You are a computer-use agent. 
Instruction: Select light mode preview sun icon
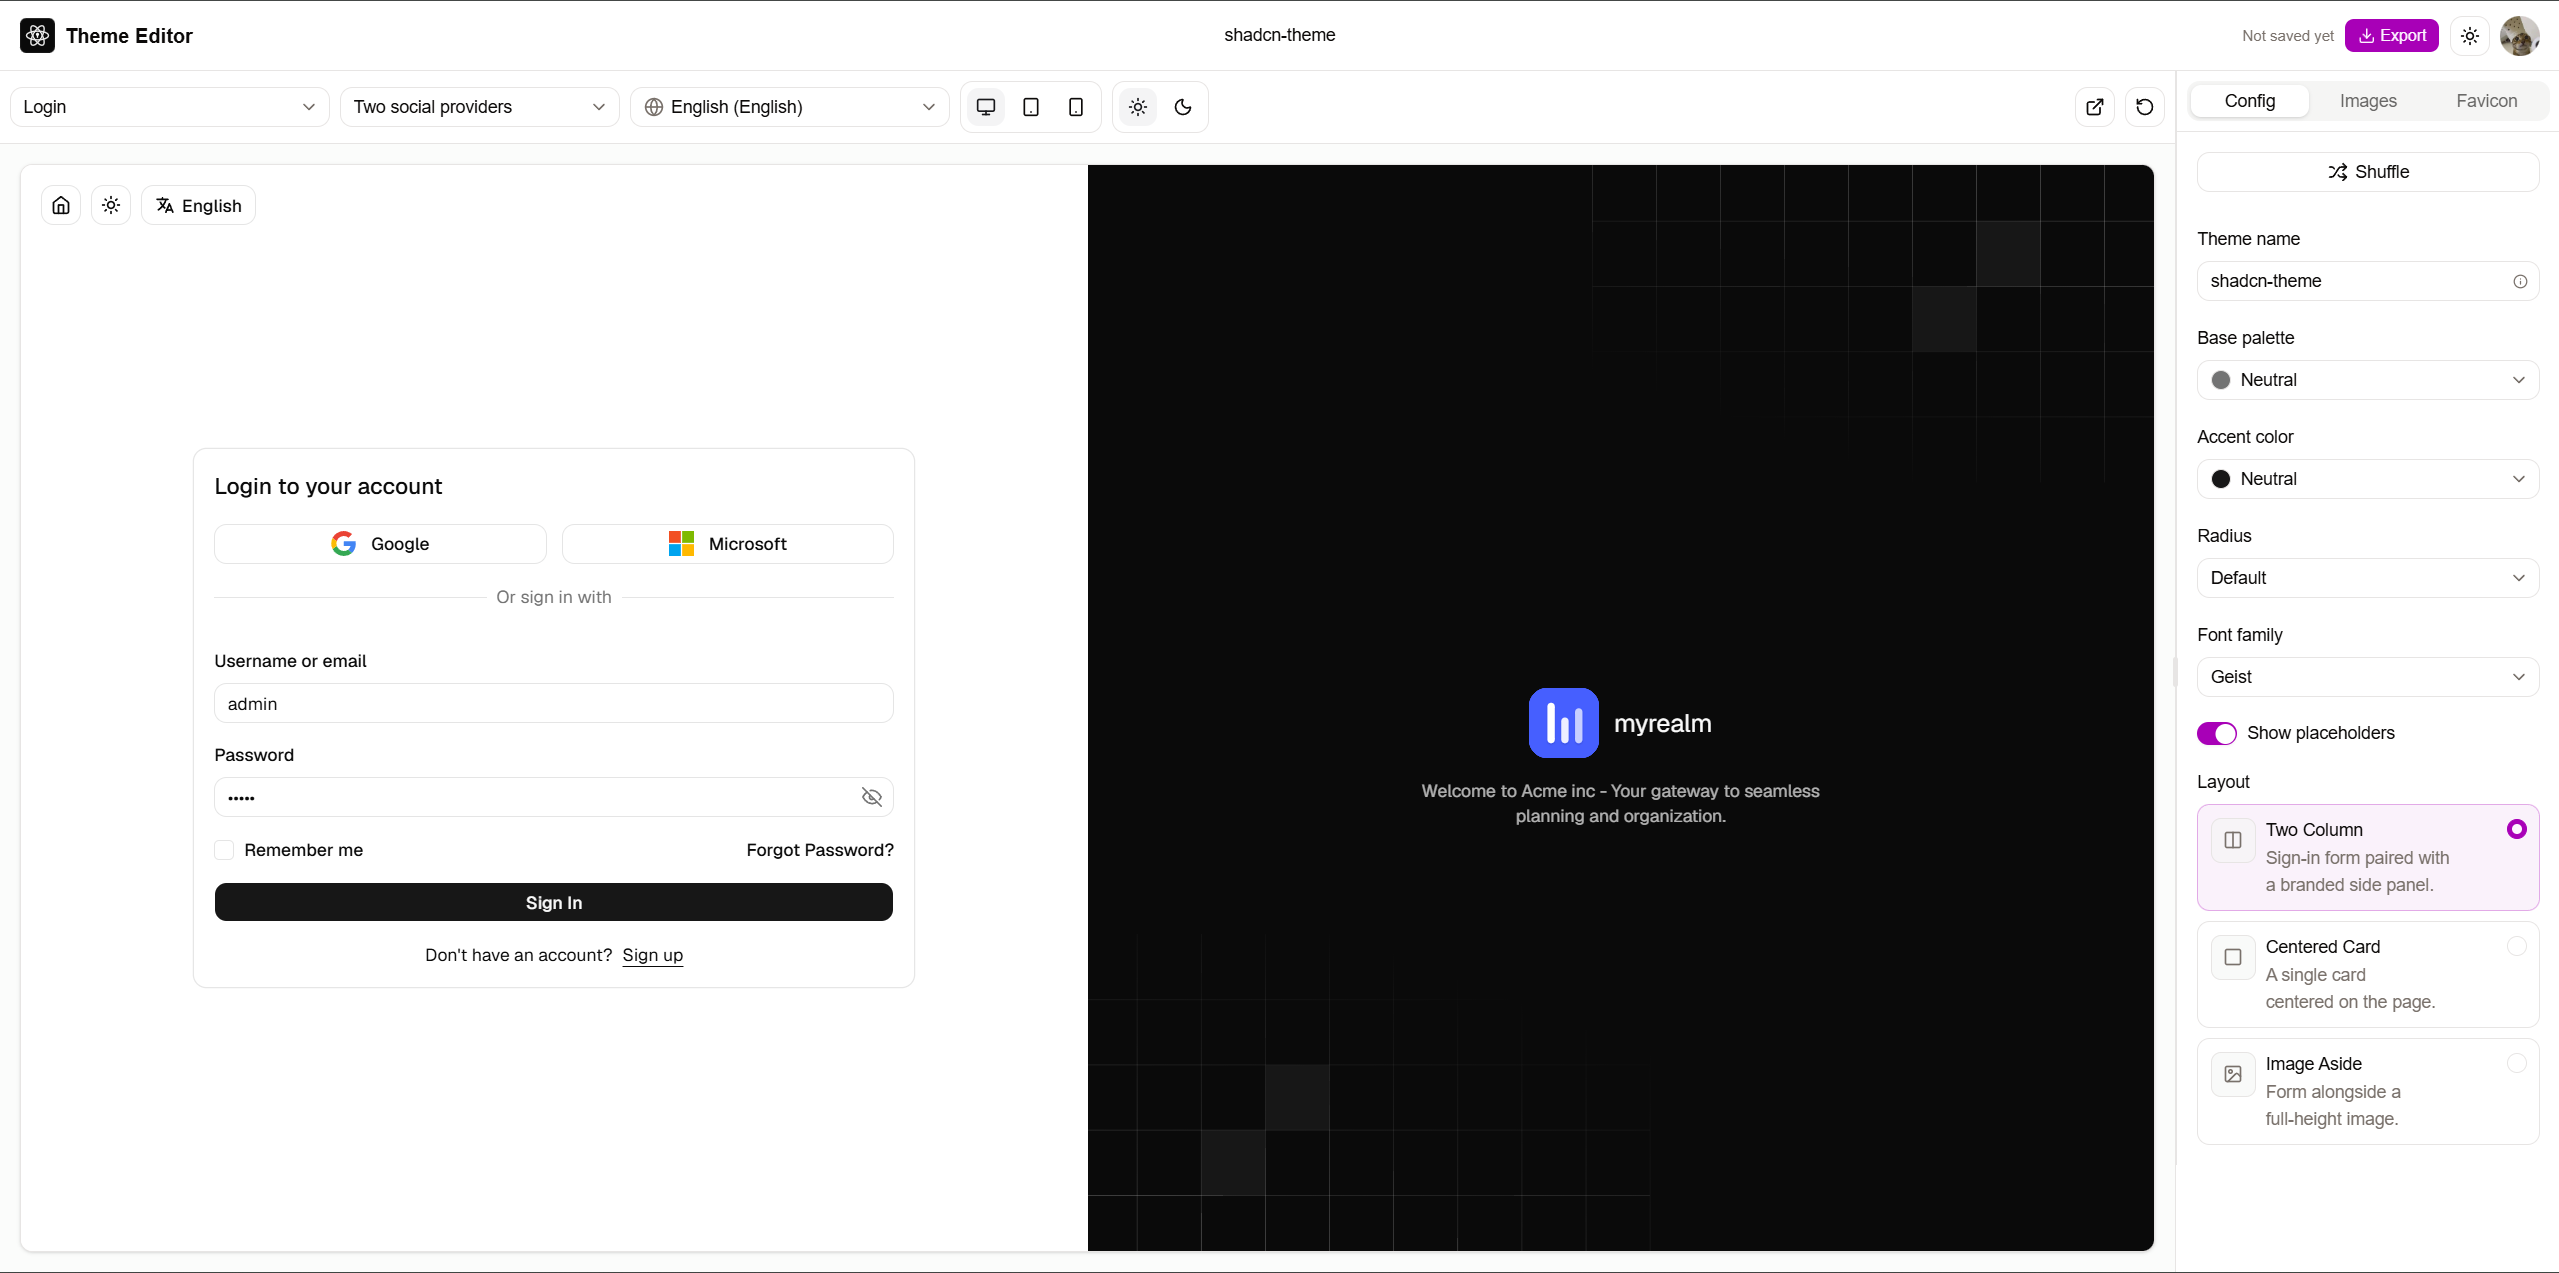[x=1138, y=107]
